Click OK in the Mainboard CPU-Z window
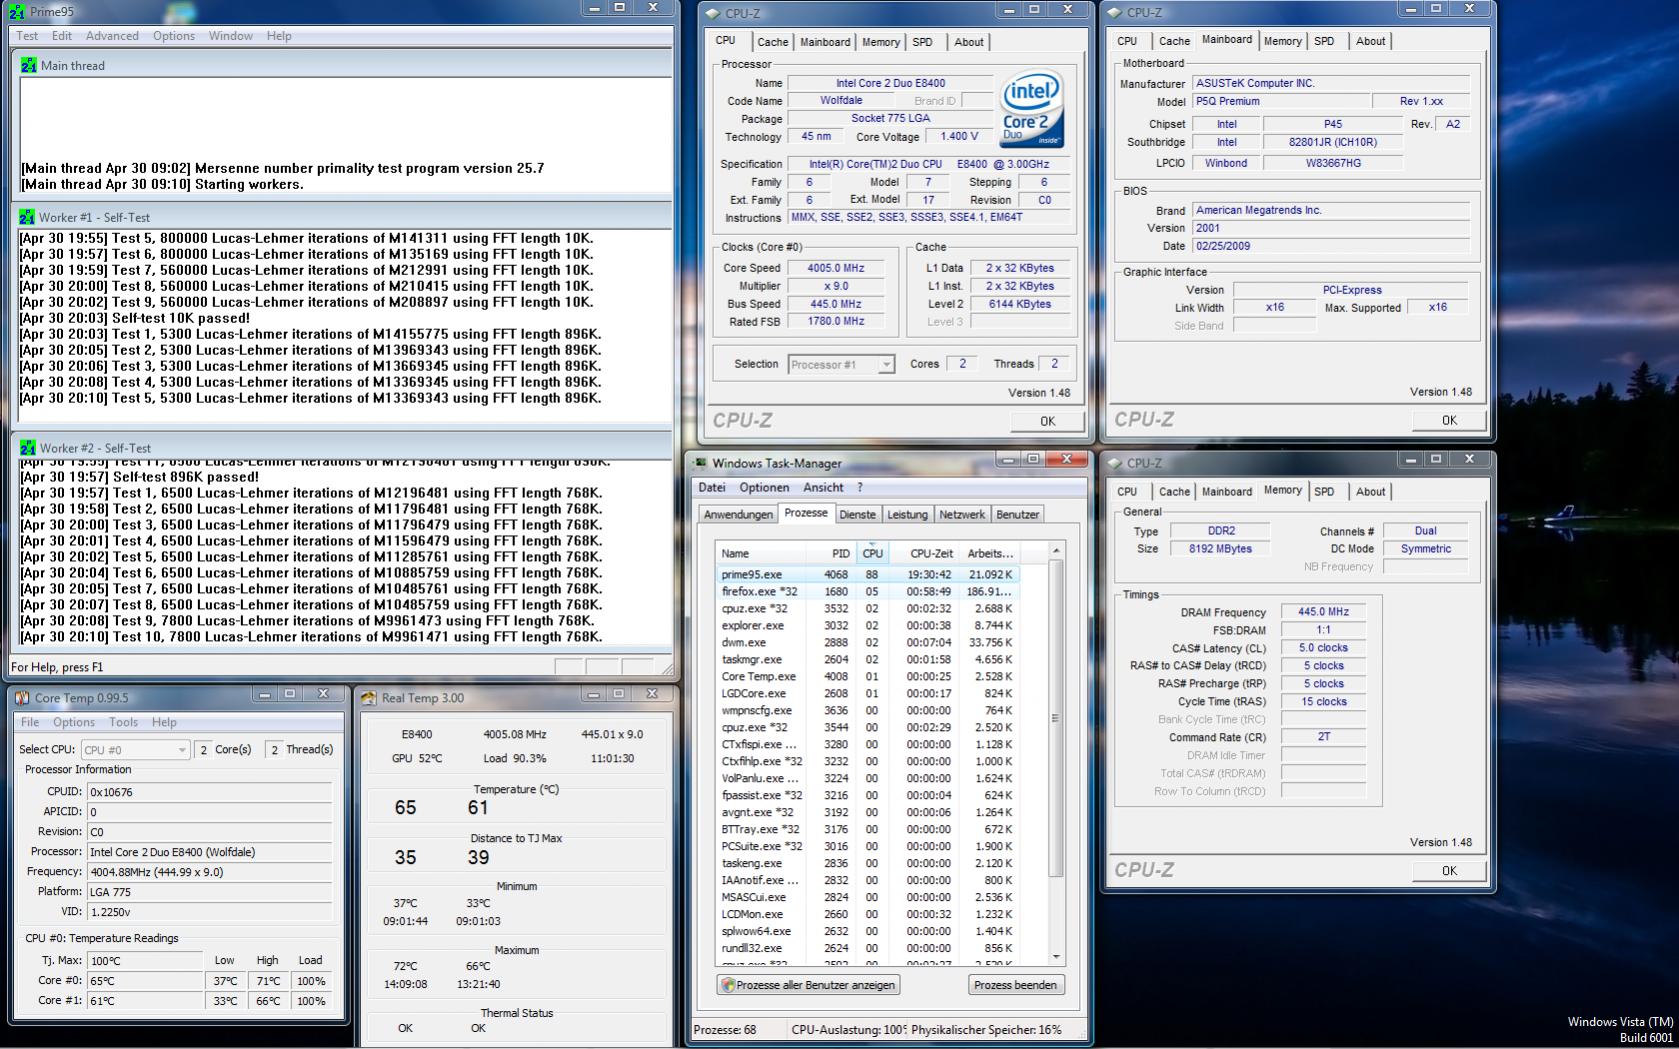Screen dimensions: 1679x1049 pyautogui.click(x=1449, y=421)
